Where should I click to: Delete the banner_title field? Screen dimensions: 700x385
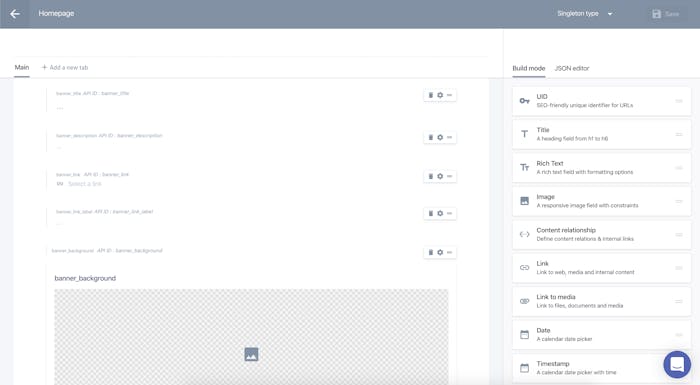tap(431, 95)
